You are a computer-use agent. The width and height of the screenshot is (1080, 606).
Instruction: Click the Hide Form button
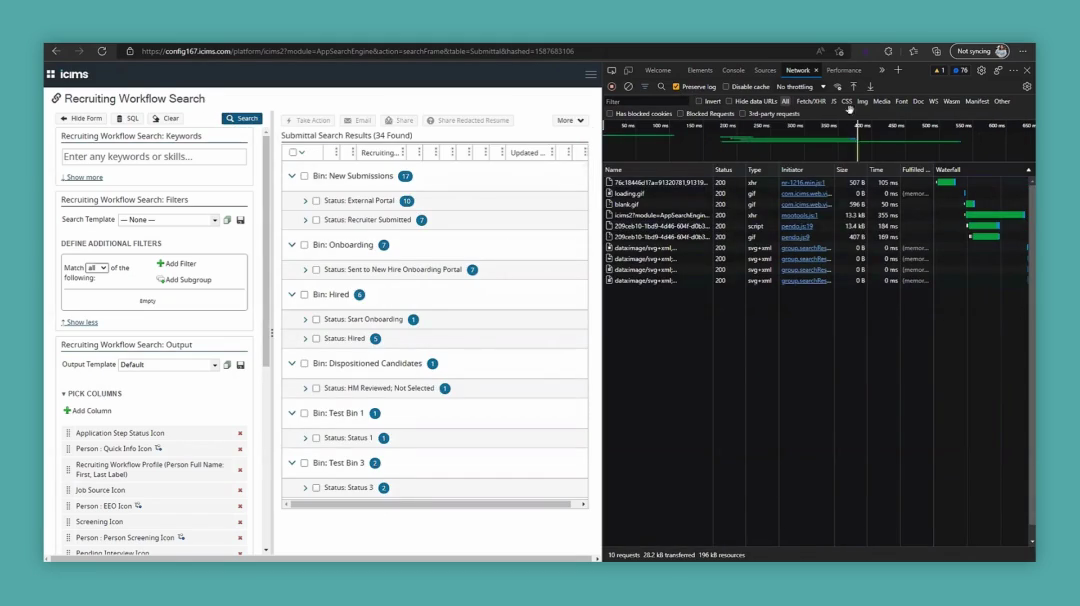pyautogui.click(x=82, y=118)
